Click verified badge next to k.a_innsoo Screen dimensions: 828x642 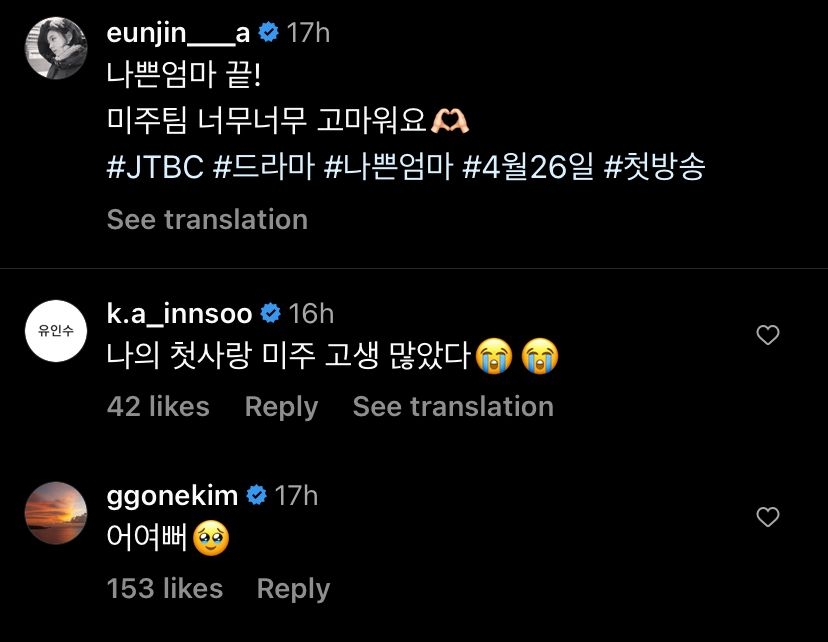pos(270,314)
